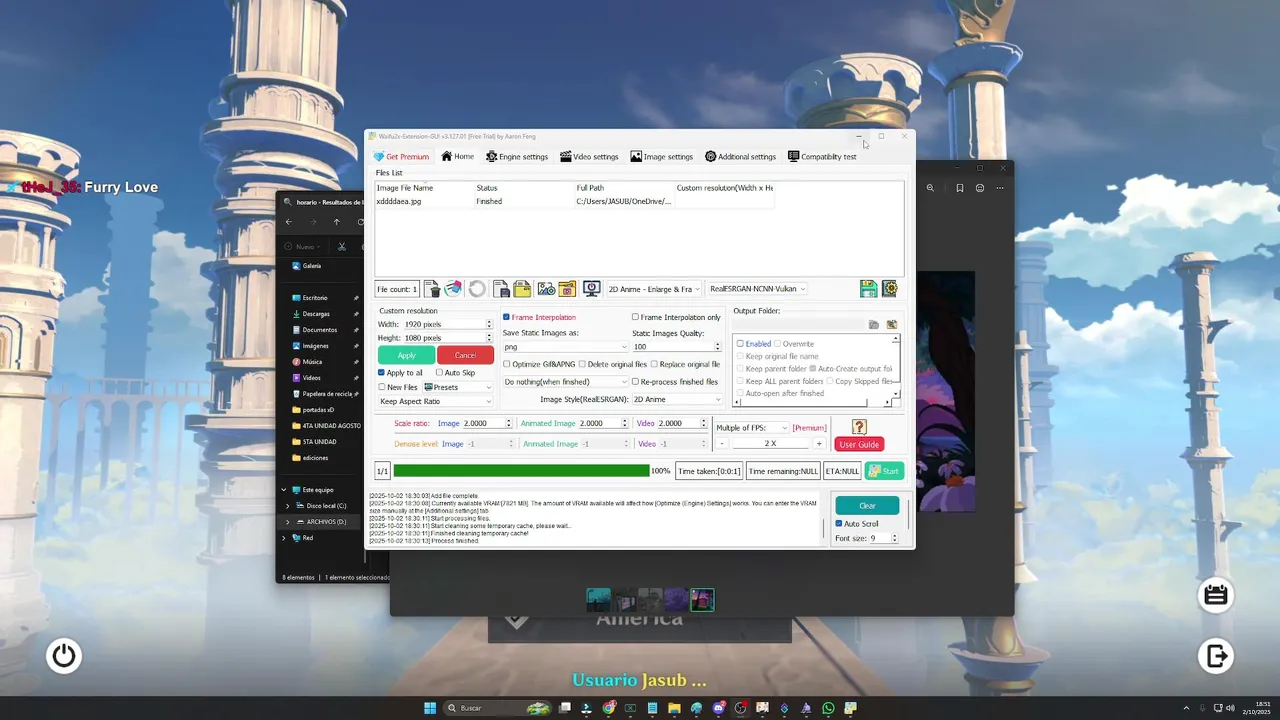Click the plus button next to 2 X multiplier
The image size is (1280, 720).
coord(819,444)
